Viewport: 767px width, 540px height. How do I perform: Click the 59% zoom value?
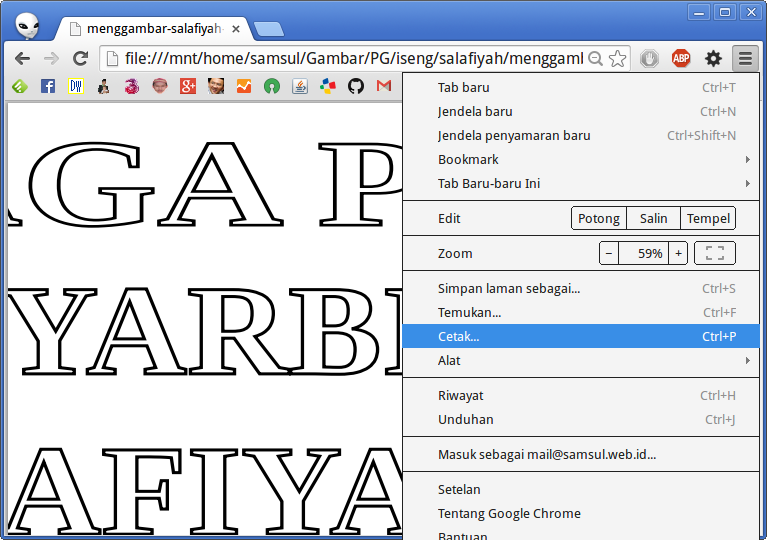643,253
